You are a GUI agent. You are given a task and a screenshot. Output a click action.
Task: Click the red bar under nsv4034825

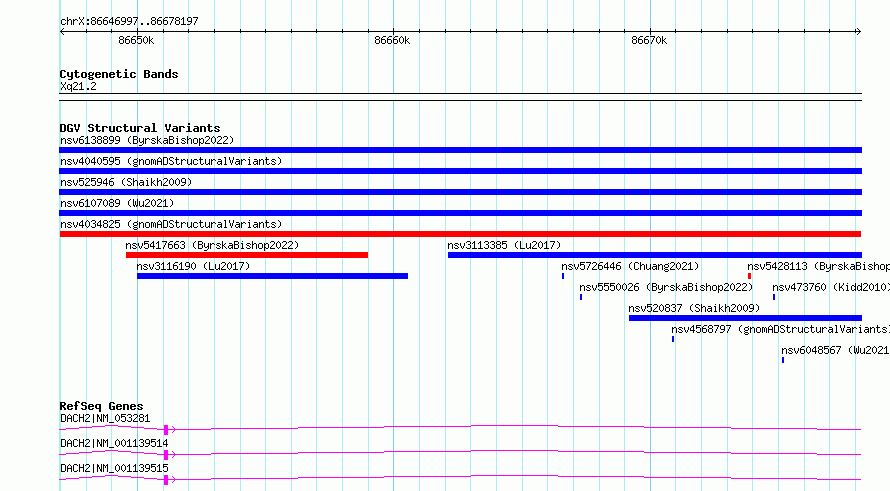pos(460,234)
